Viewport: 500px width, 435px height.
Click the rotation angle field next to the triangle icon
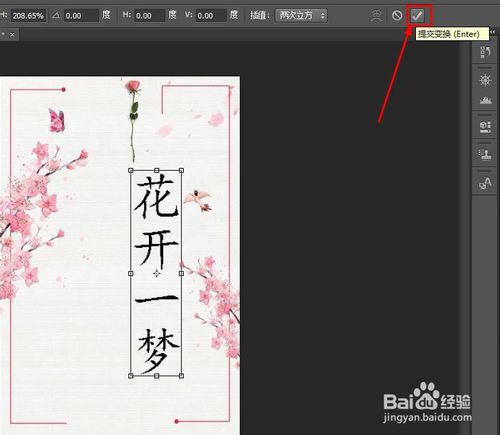pos(80,16)
